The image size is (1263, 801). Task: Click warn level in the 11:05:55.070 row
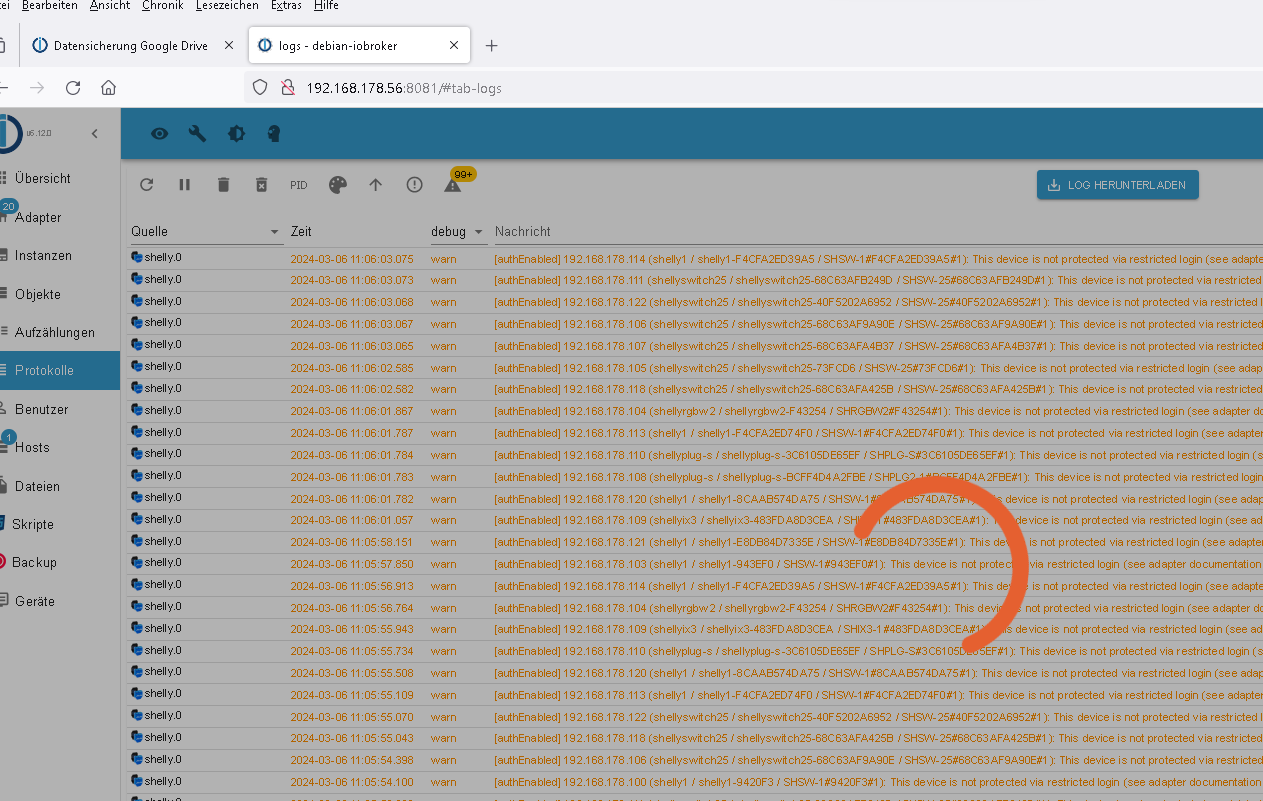click(444, 717)
